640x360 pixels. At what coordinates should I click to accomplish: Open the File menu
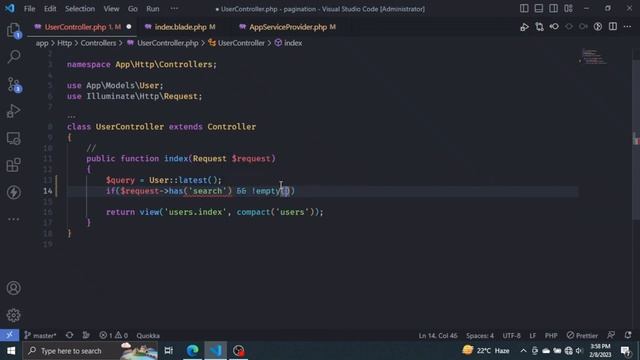pos(29,9)
